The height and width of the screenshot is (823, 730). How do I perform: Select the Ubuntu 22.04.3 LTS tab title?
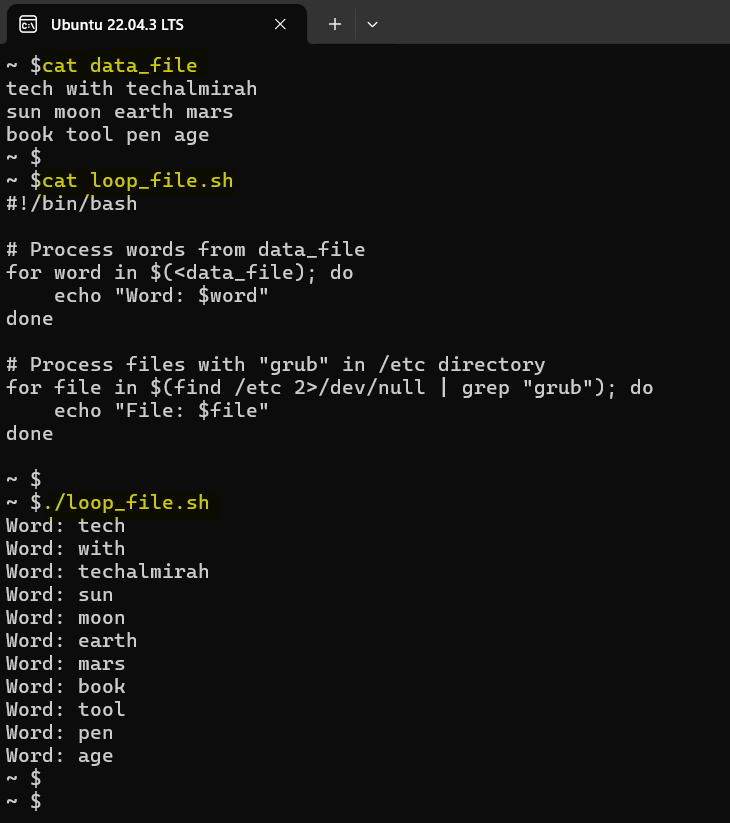point(117,24)
